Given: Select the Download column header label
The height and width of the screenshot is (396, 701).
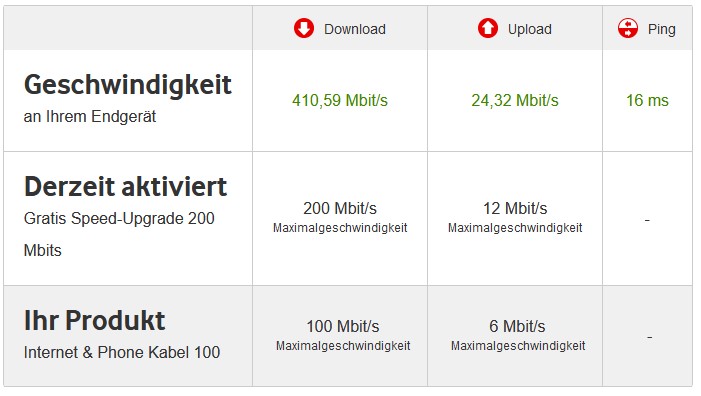Looking at the screenshot, I should [x=355, y=29].
